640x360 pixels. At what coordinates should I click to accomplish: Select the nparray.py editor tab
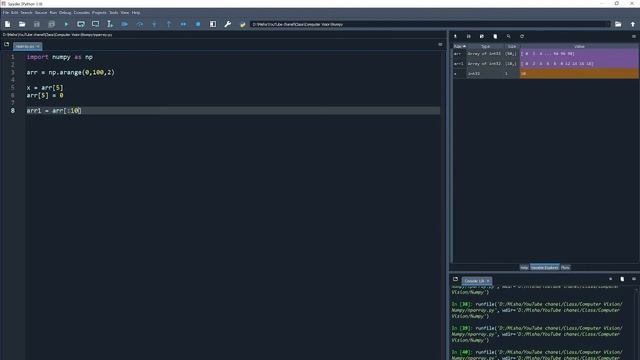(x=27, y=47)
